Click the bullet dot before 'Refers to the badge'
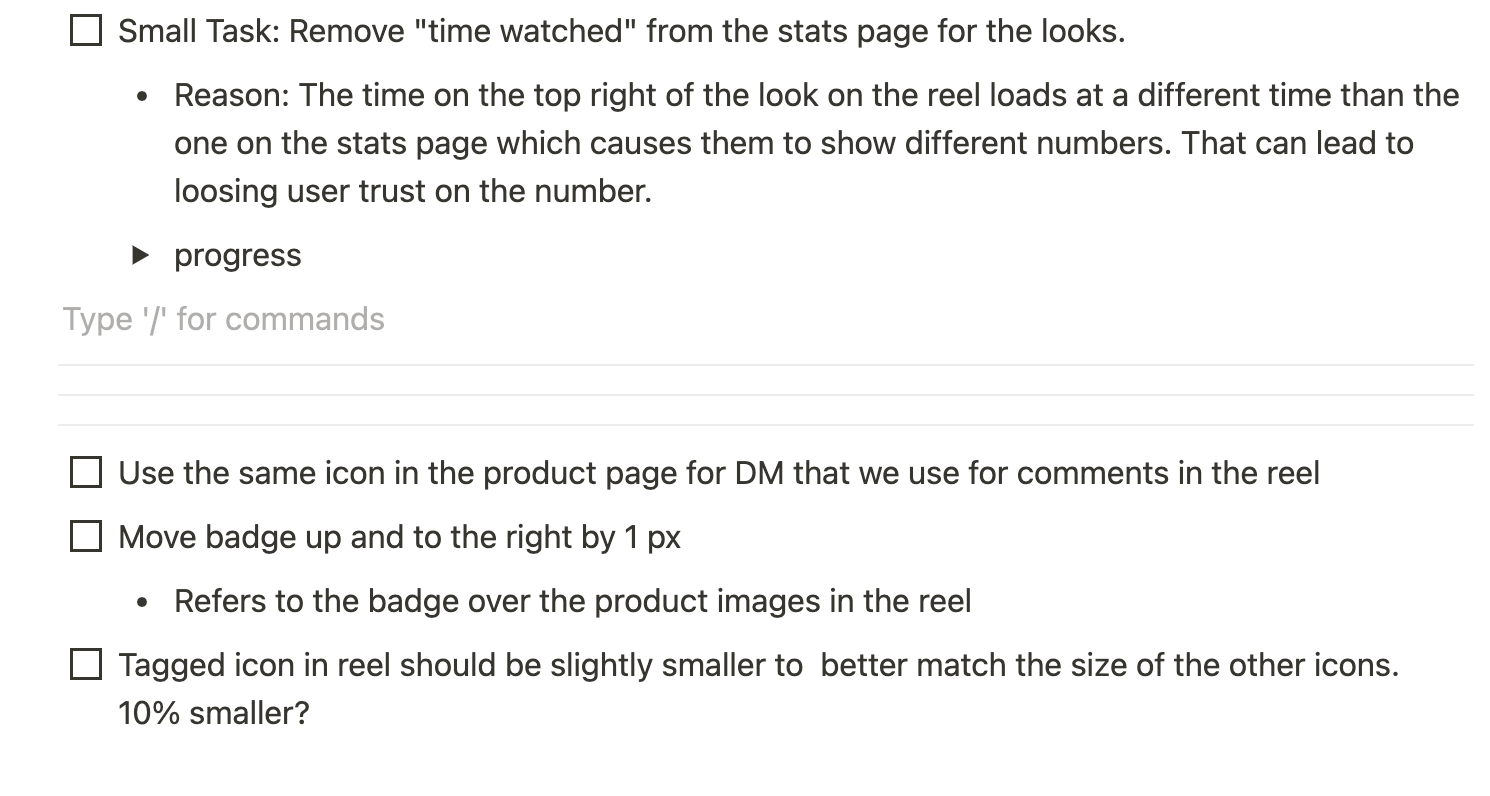1490x796 pixels. click(x=146, y=603)
